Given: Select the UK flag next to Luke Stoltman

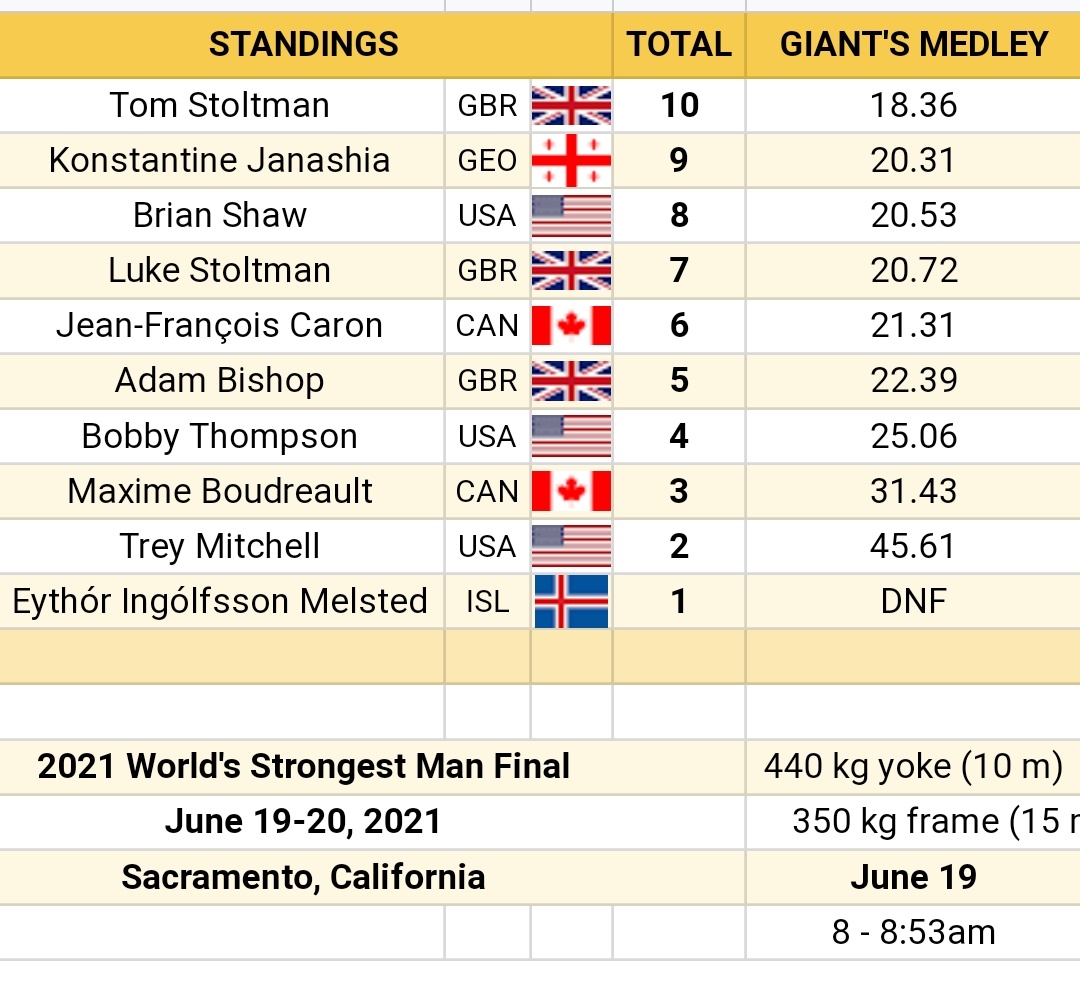Looking at the screenshot, I should (x=571, y=270).
